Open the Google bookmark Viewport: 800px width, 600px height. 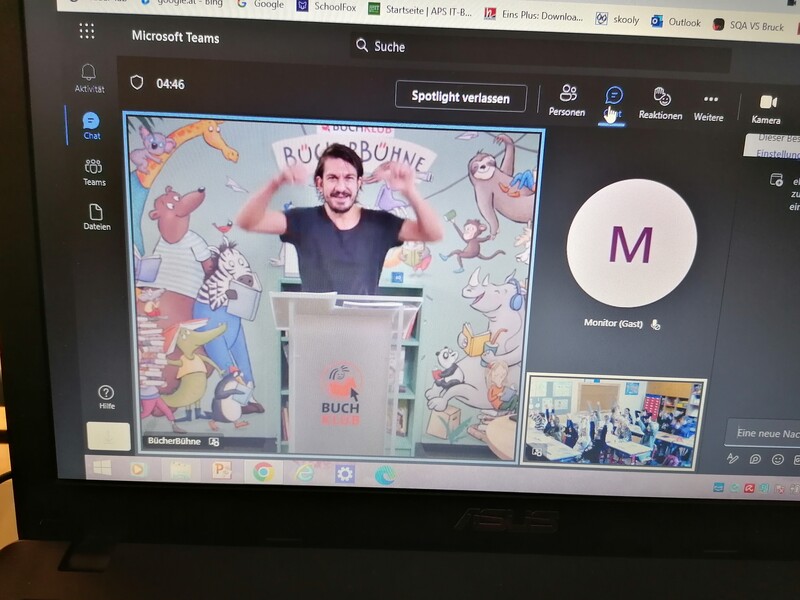point(260,5)
